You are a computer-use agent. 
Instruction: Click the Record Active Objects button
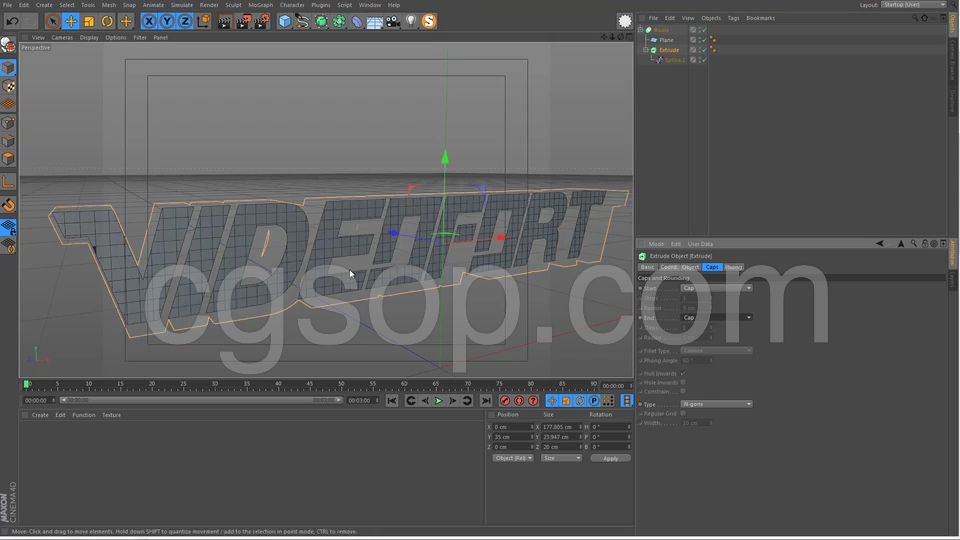coord(504,400)
